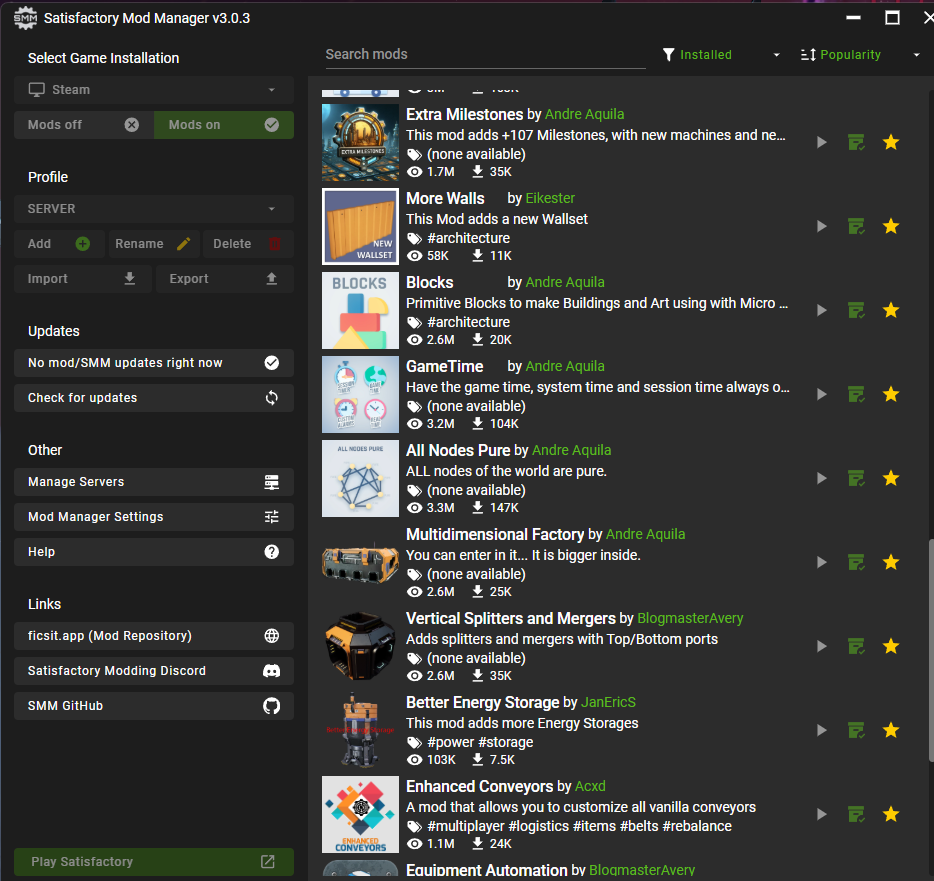Click the Discord logo icon
Screen dimensions: 934x881
[x=272, y=671]
